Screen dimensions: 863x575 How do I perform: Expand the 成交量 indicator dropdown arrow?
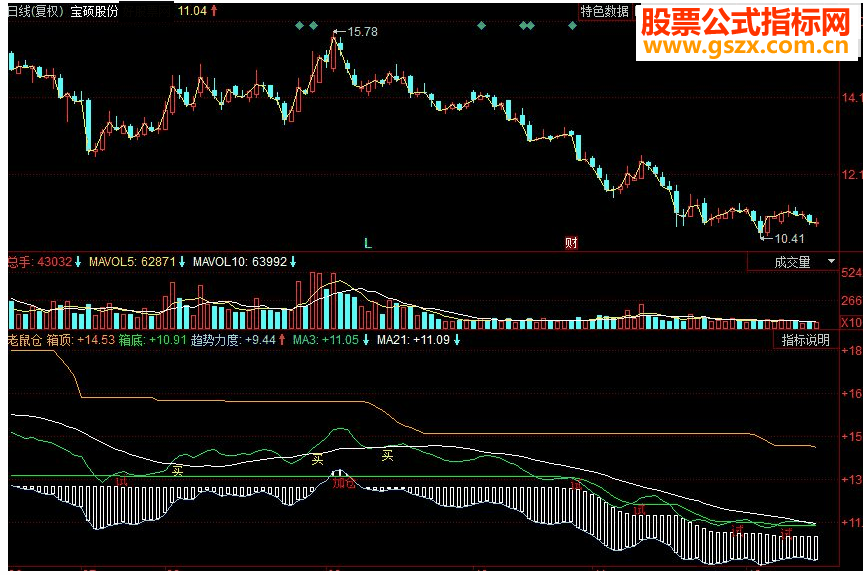tap(831, 261)
